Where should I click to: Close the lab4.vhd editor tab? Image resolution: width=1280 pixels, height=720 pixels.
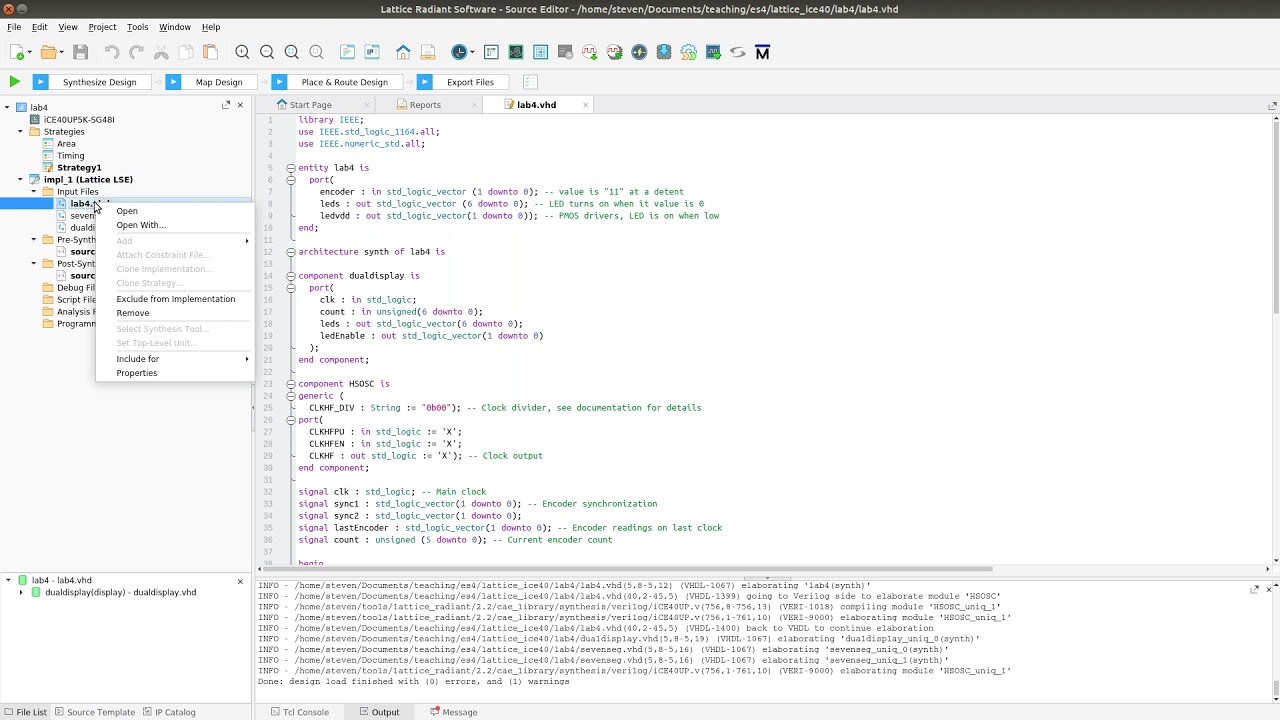(x=586, y=105)
